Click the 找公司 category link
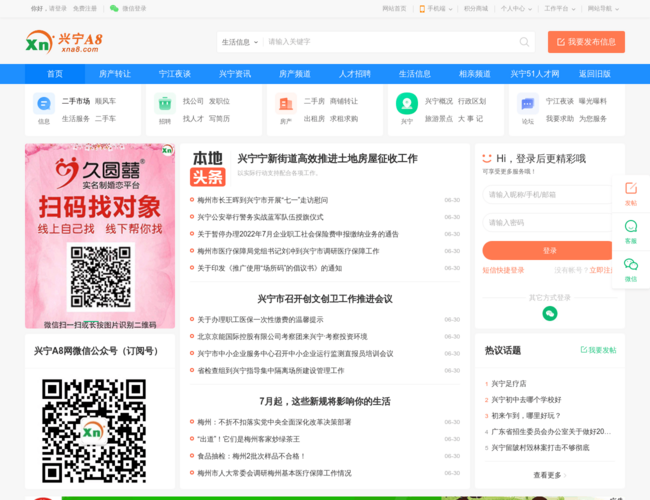This screenshot has width=650, height=500. click(193, 101)
